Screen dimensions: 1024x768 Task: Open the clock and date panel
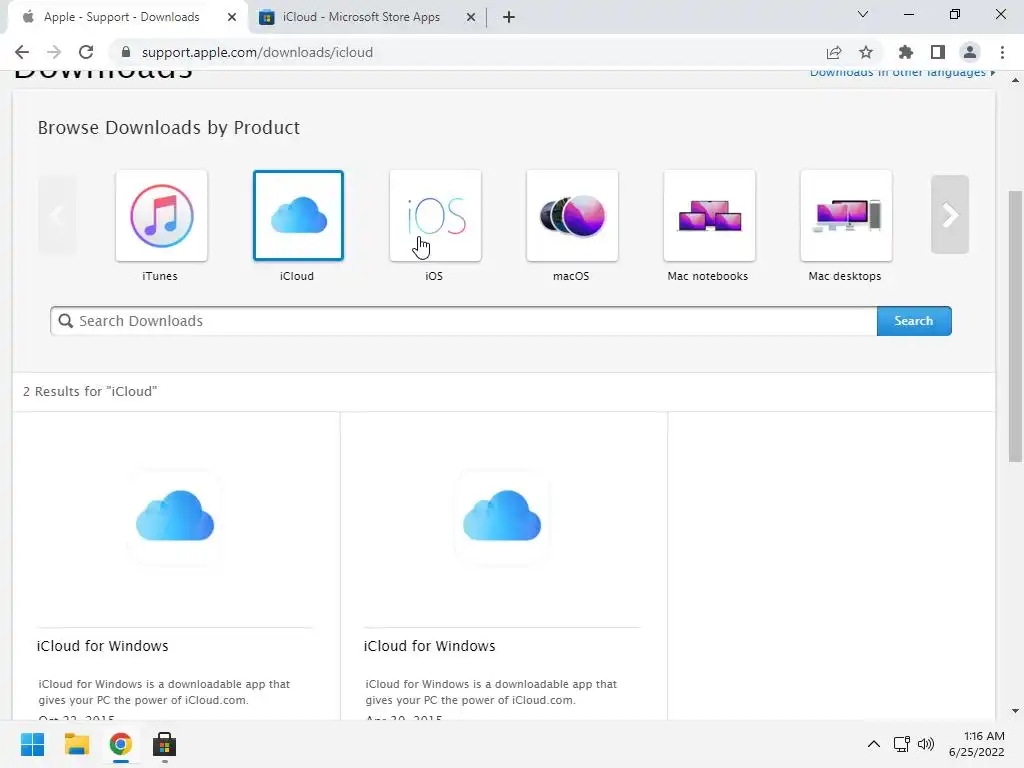tap(977, 744)
